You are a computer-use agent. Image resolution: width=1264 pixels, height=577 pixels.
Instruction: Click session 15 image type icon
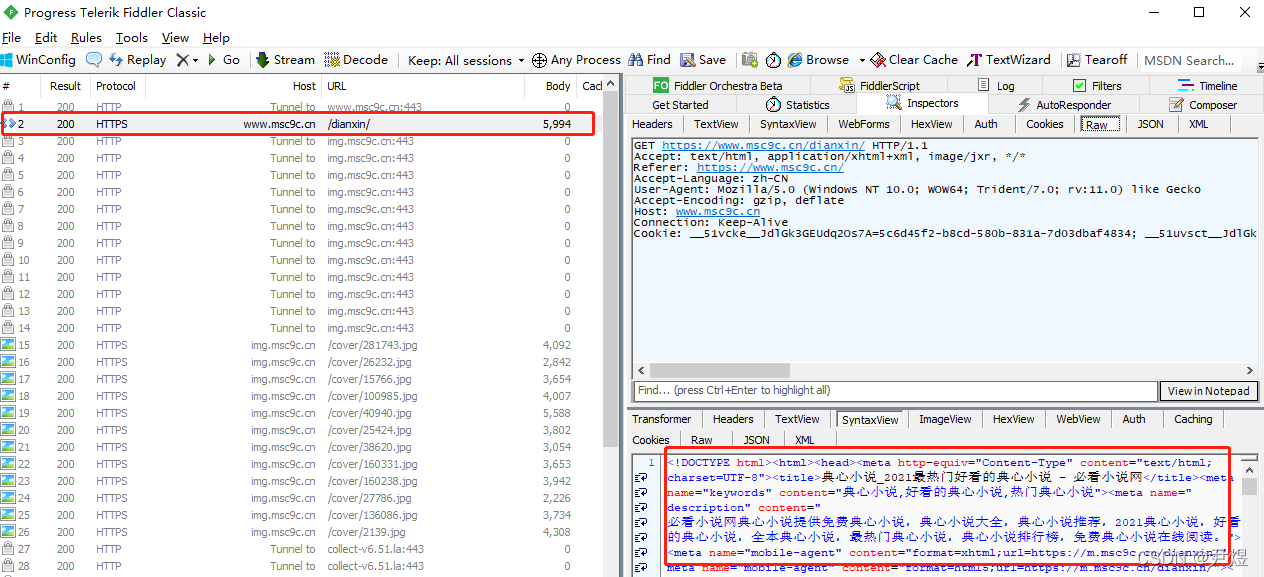(x=8, y=345)
